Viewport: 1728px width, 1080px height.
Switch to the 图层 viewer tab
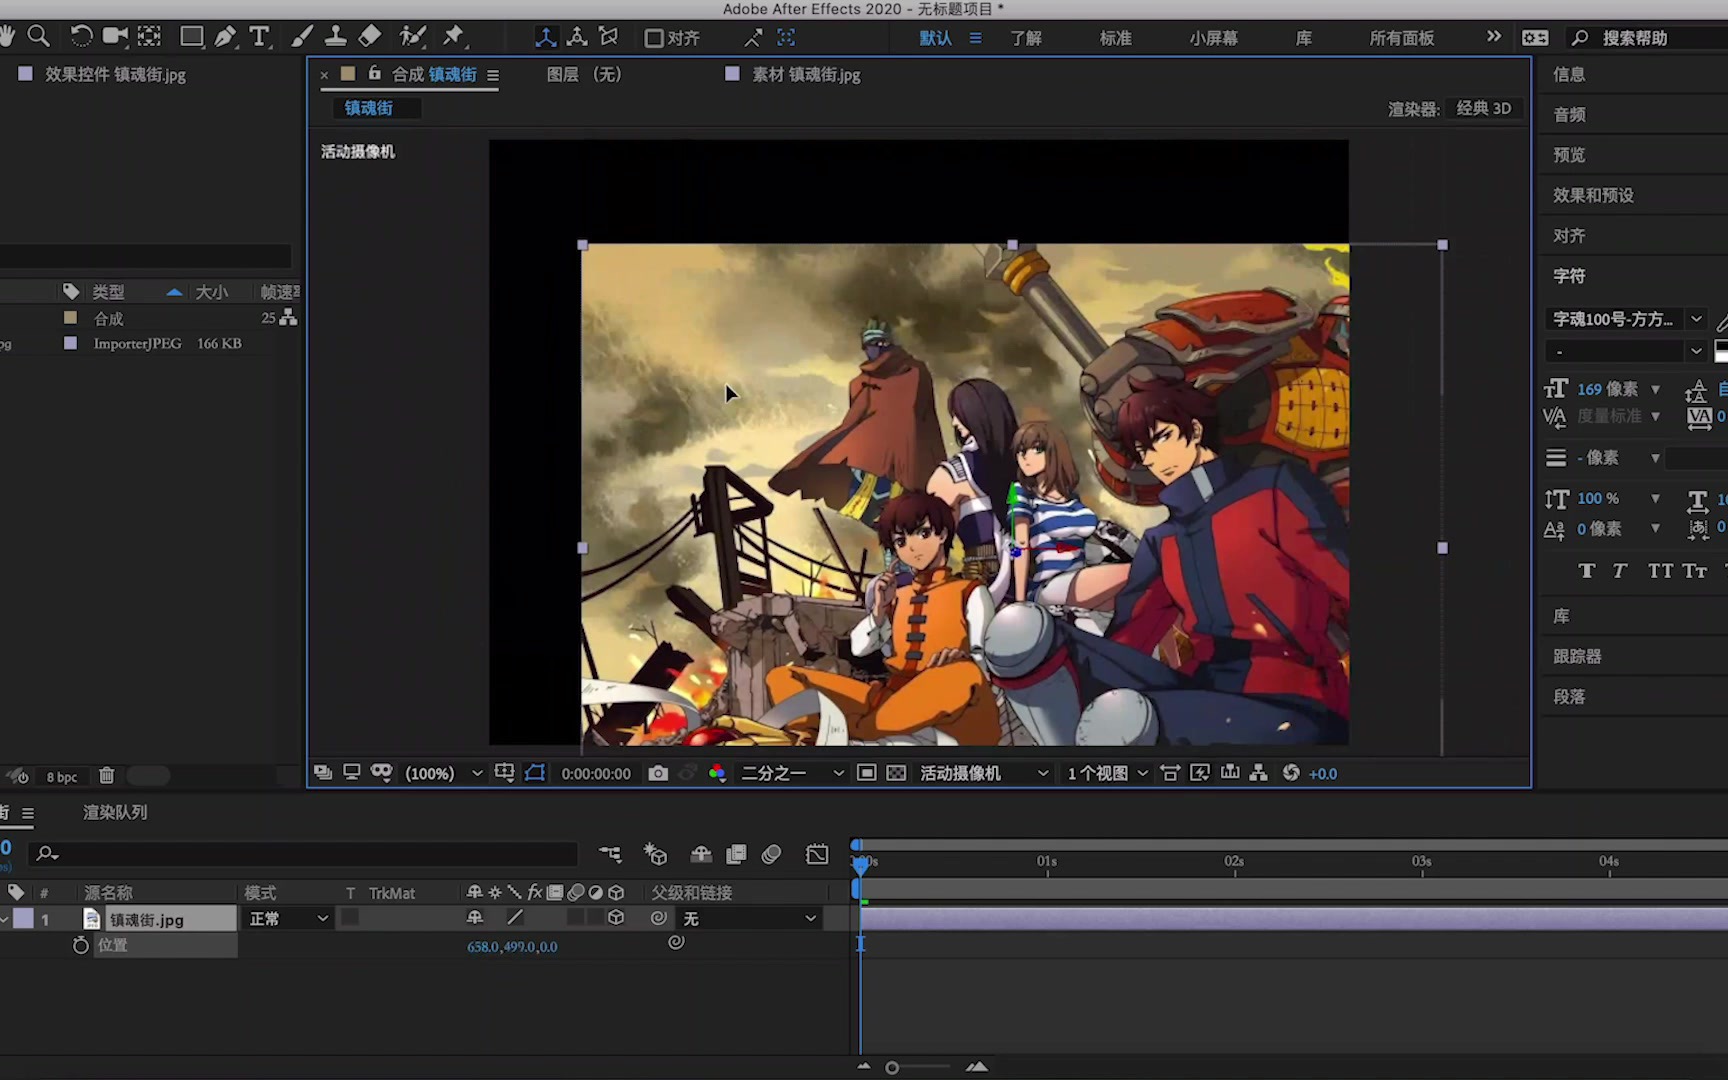click(583, 74)
